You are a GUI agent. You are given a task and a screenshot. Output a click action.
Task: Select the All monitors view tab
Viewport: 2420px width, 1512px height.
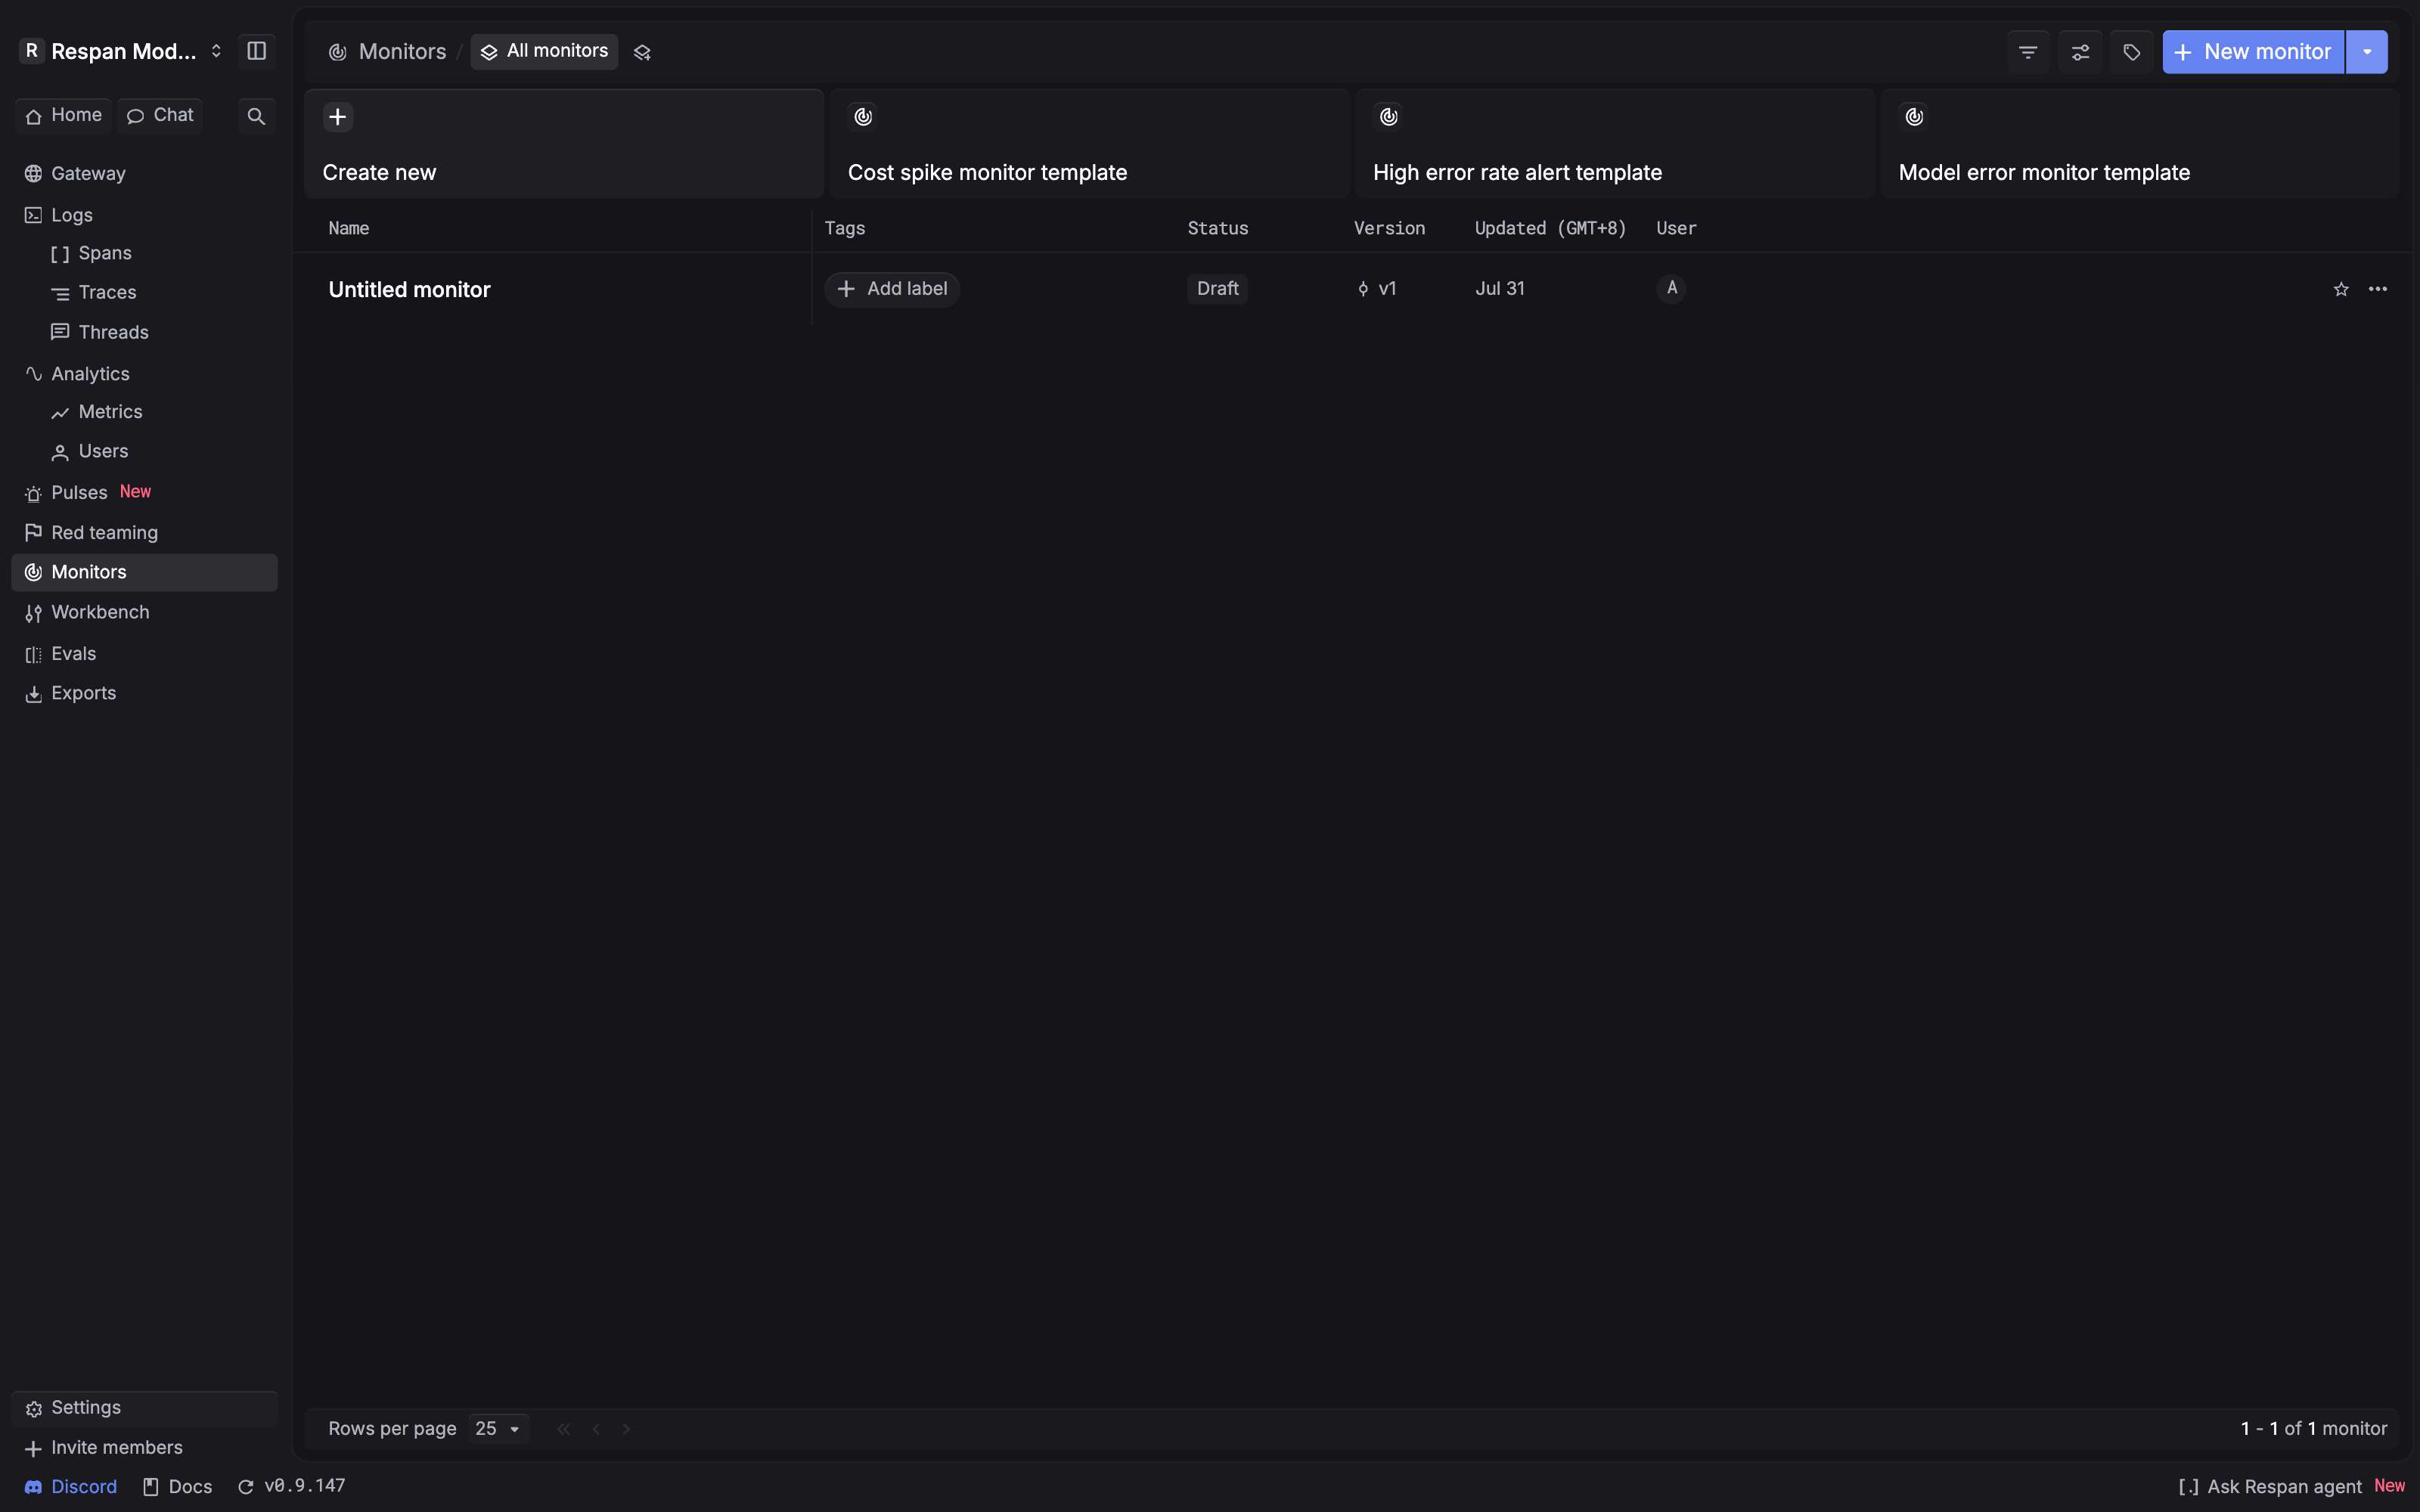pyautogui.click(x=544, y=52)
